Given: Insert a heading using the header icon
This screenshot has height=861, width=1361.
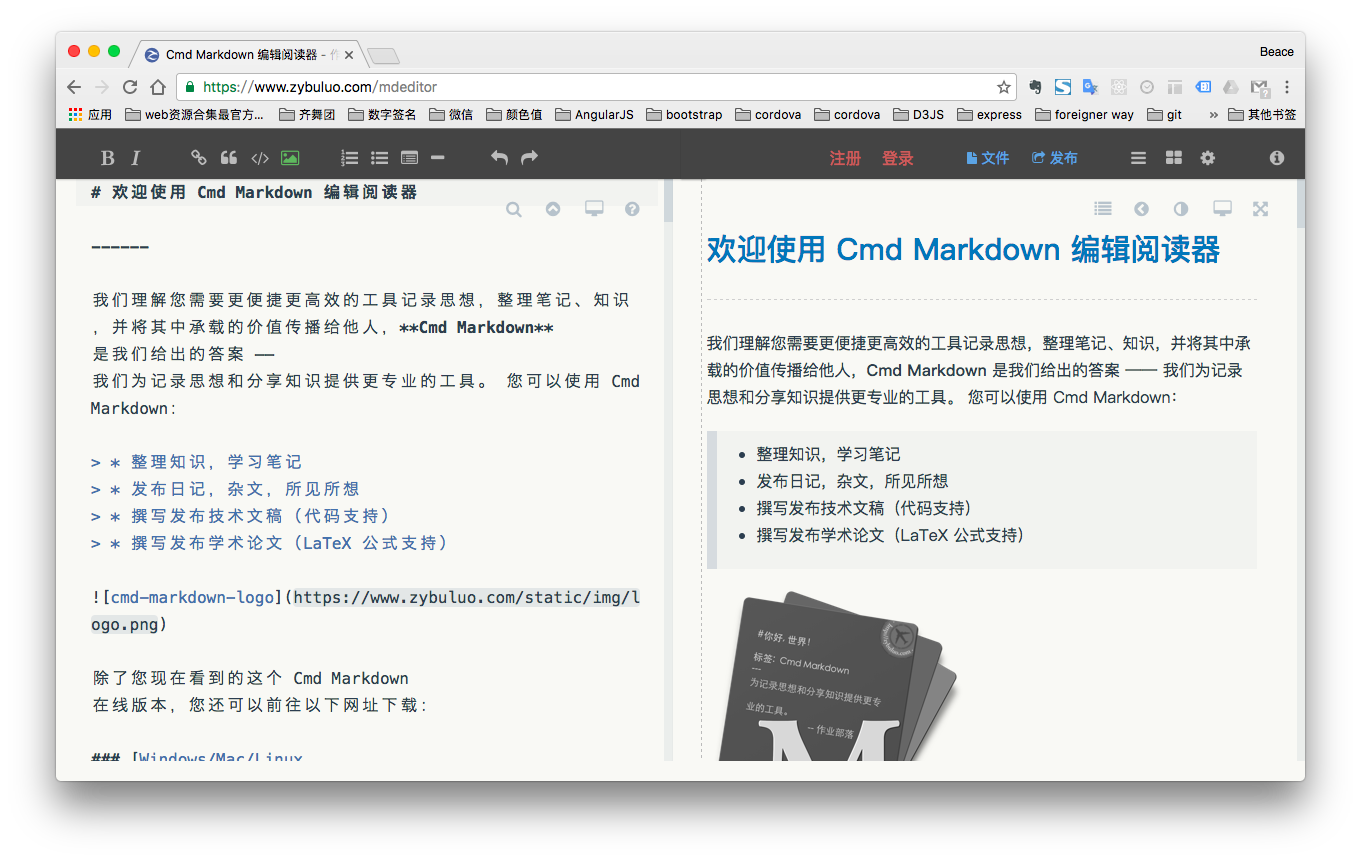Looking at the screenshot, I should (x=409, y=158).
